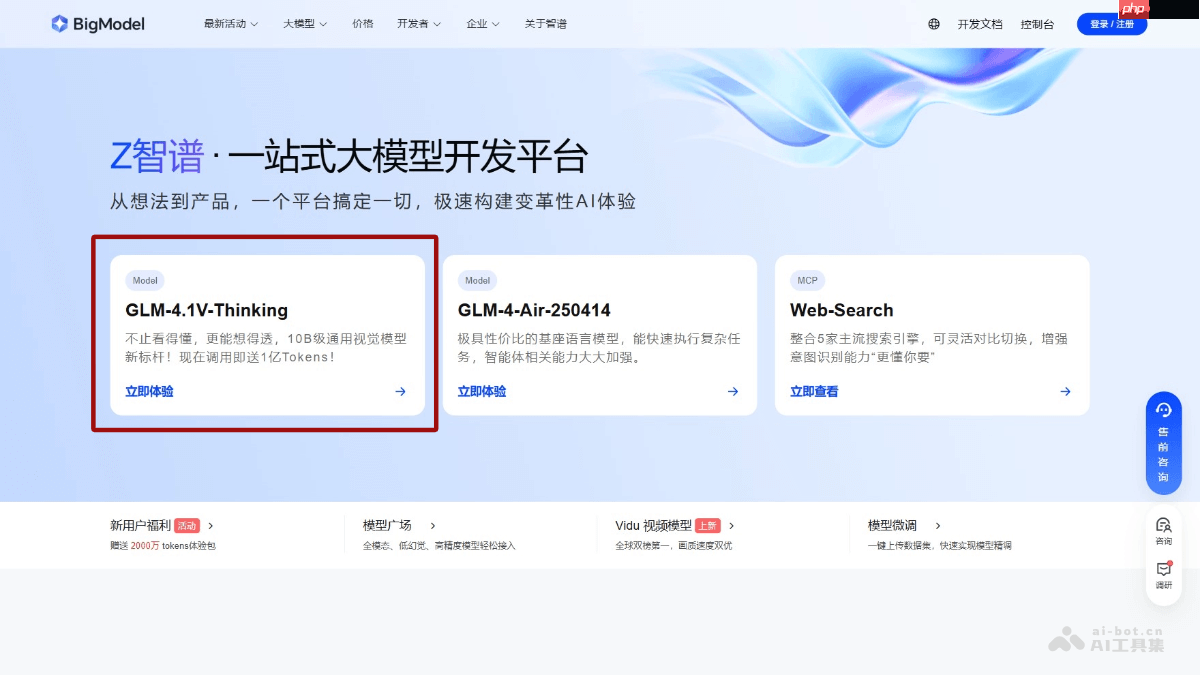Screen dimensions: 1200x675
Task: Click GLM-4-Air-250414 description about 基座语言模型
Action: click(x=599, y=348)
